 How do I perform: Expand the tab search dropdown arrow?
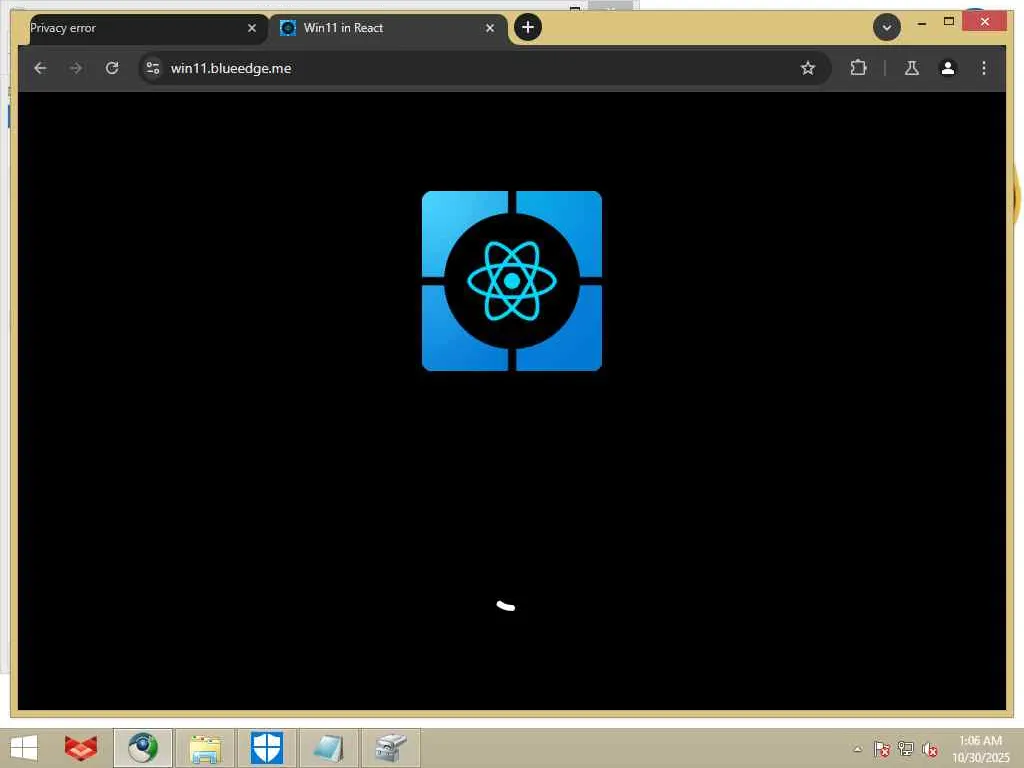click(x=887, y=27)
